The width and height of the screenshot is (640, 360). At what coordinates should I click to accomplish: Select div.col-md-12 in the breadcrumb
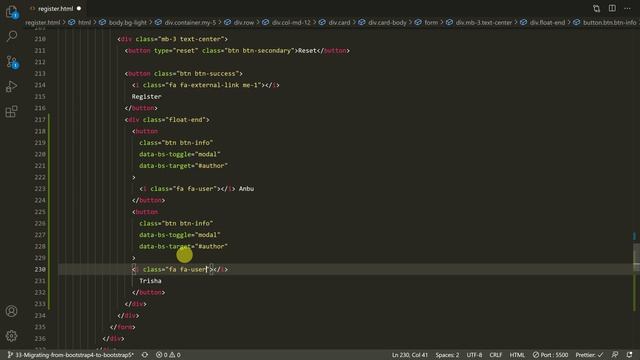click(x=291, y=22)
